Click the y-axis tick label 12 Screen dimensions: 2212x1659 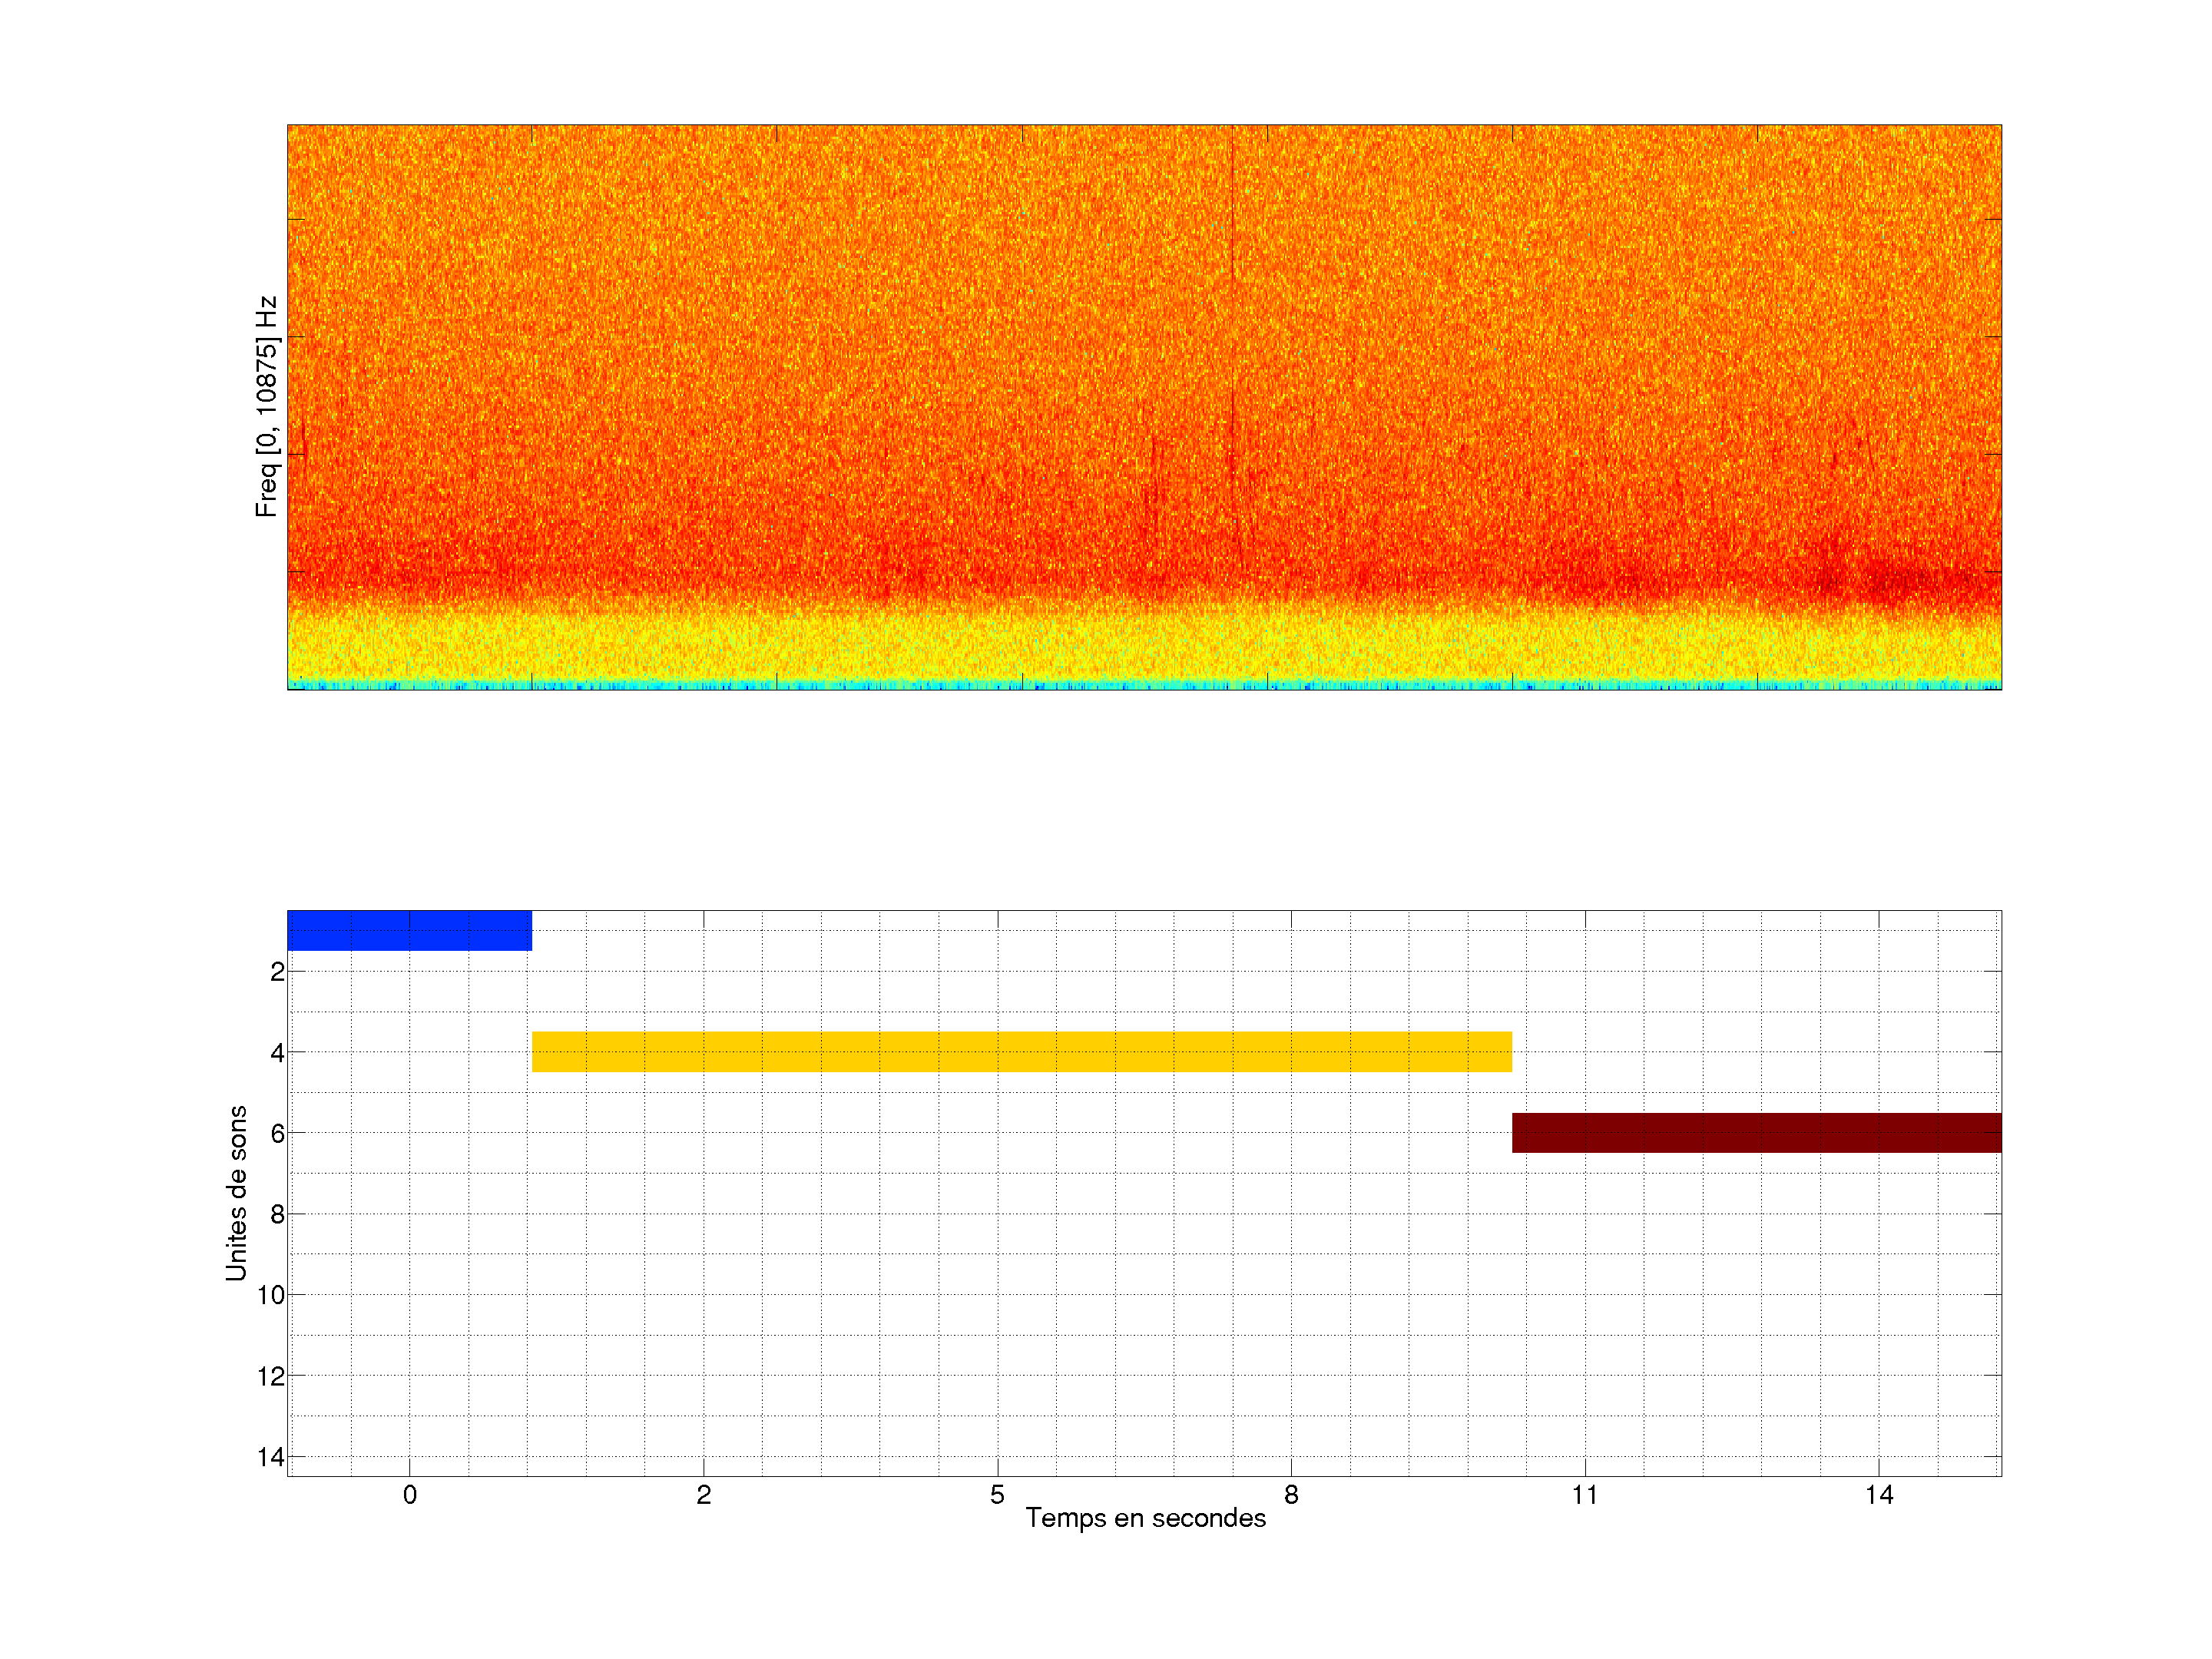[x=271, y=1376]
